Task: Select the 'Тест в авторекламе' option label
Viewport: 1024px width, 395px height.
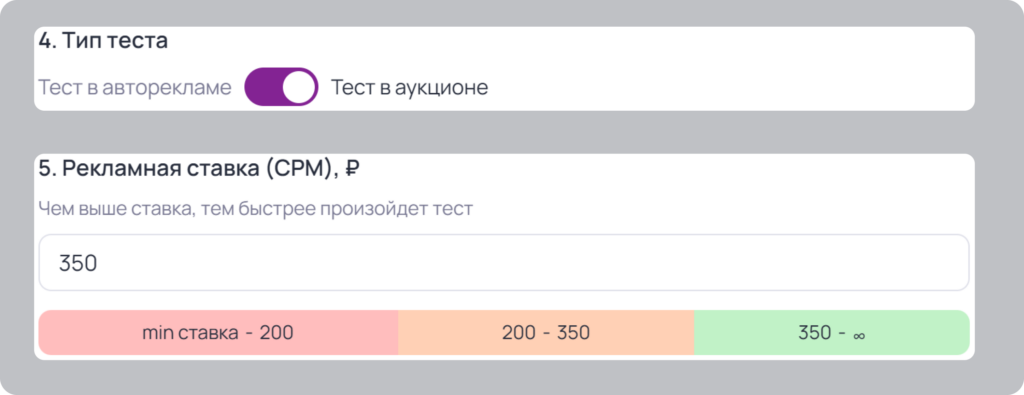Action: pyautogui.click(x=135, y=87)
